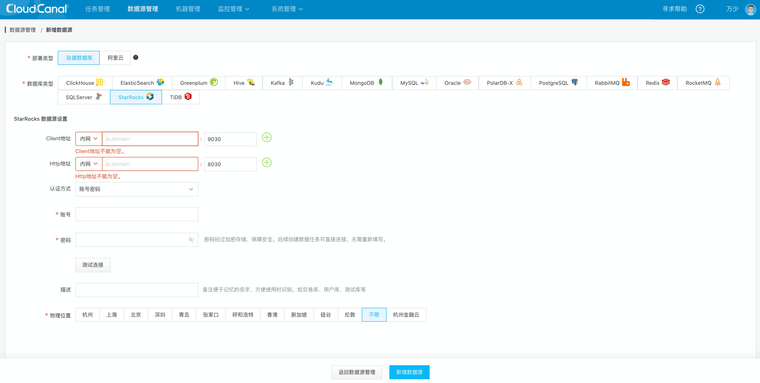
Task: Click Http port field 8030
Action: [x=230, y=164]
